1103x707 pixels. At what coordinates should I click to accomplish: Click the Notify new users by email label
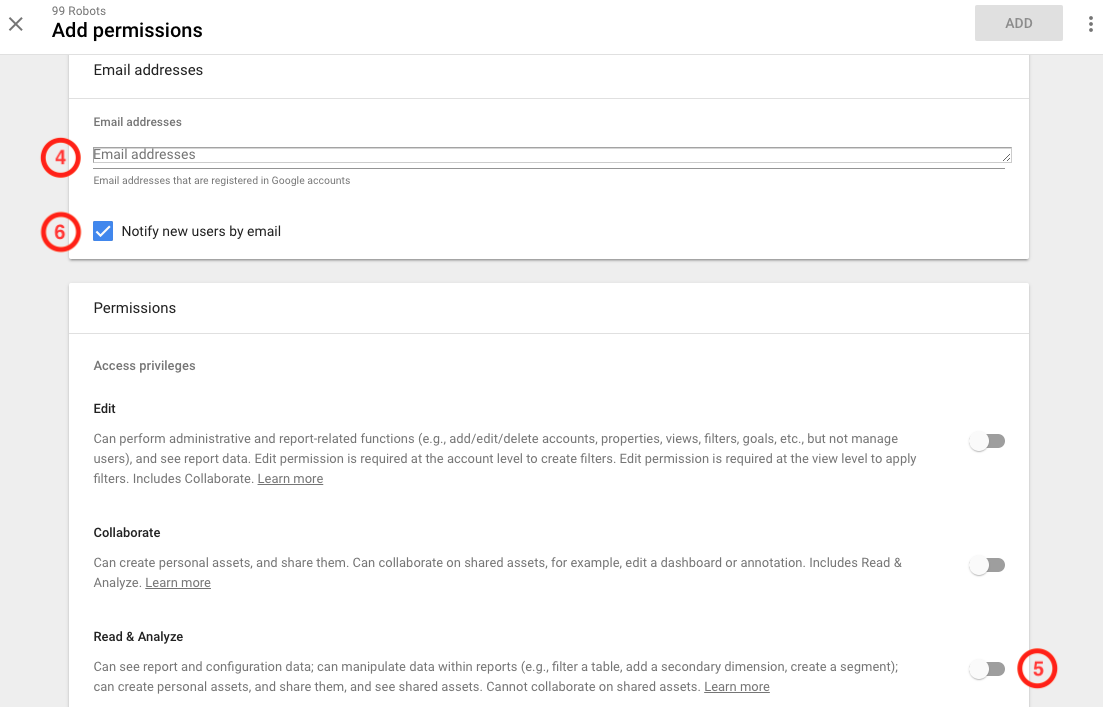click(201, 231)
